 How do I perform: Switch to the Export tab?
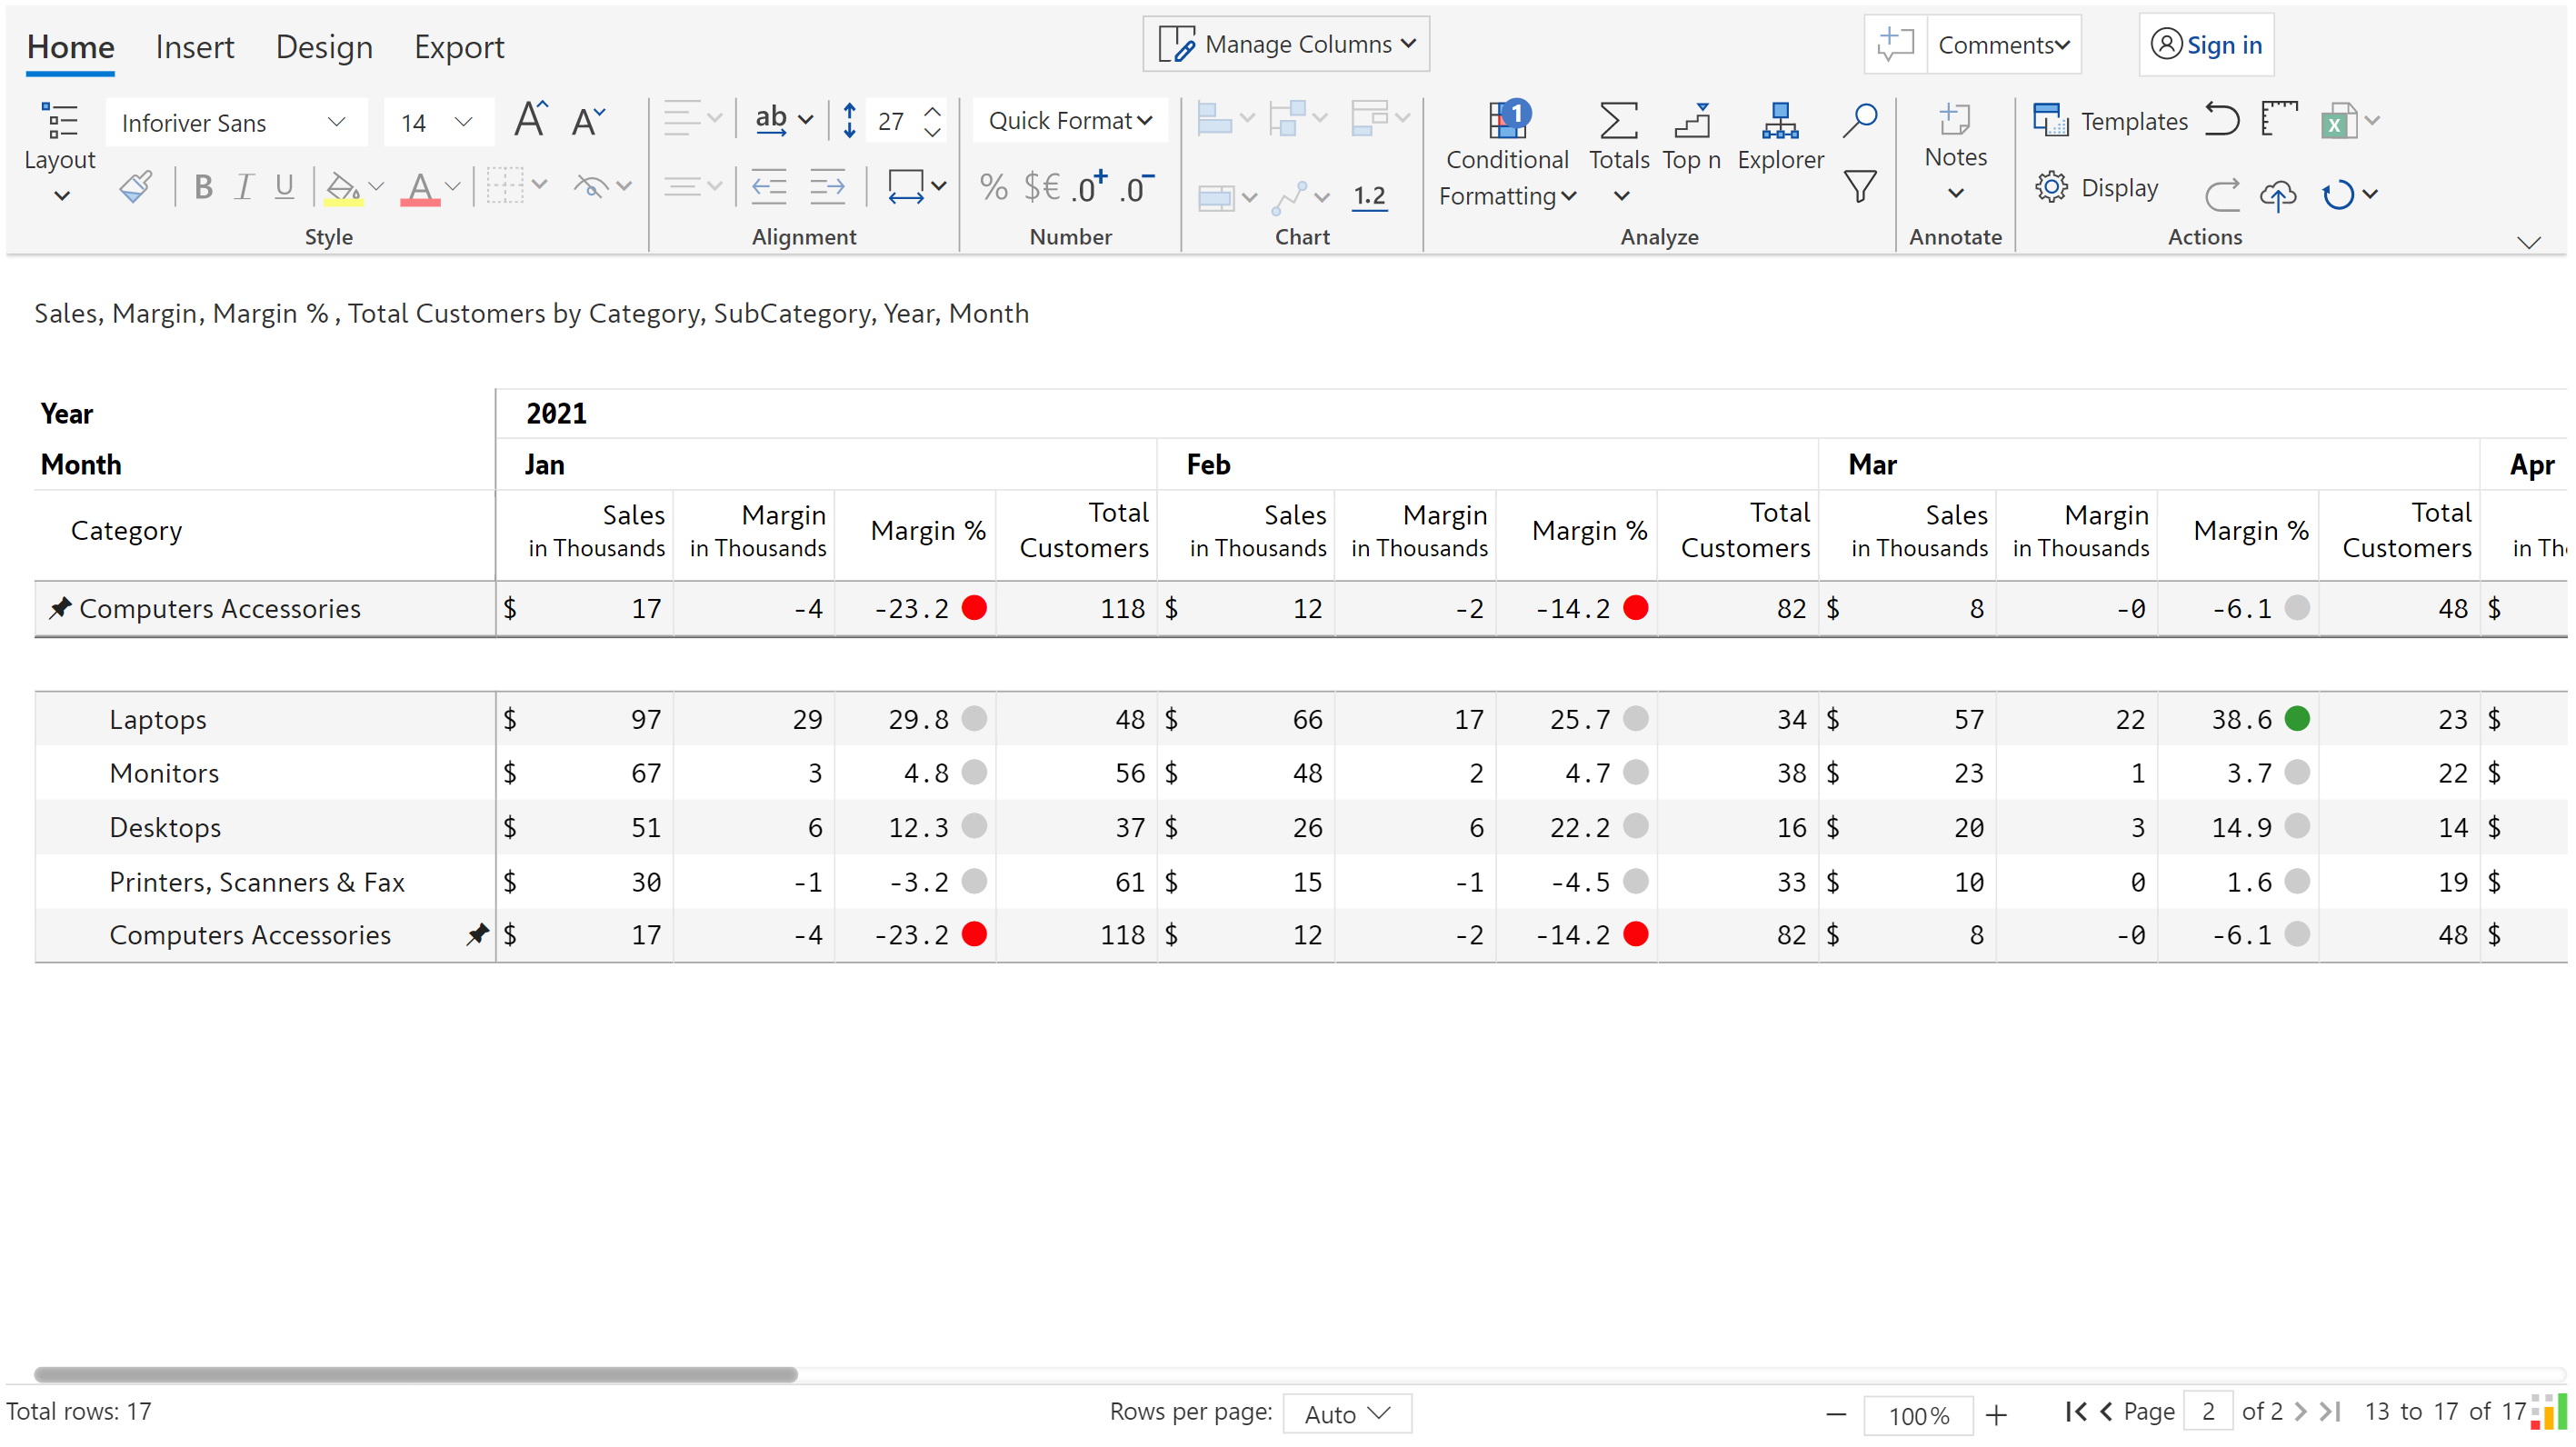[459, 47]
